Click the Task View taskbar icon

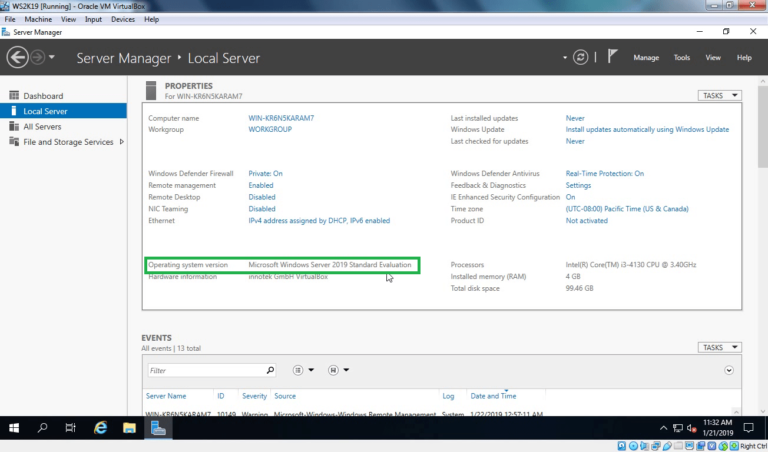pyautogui.click(x=71, y=428)
